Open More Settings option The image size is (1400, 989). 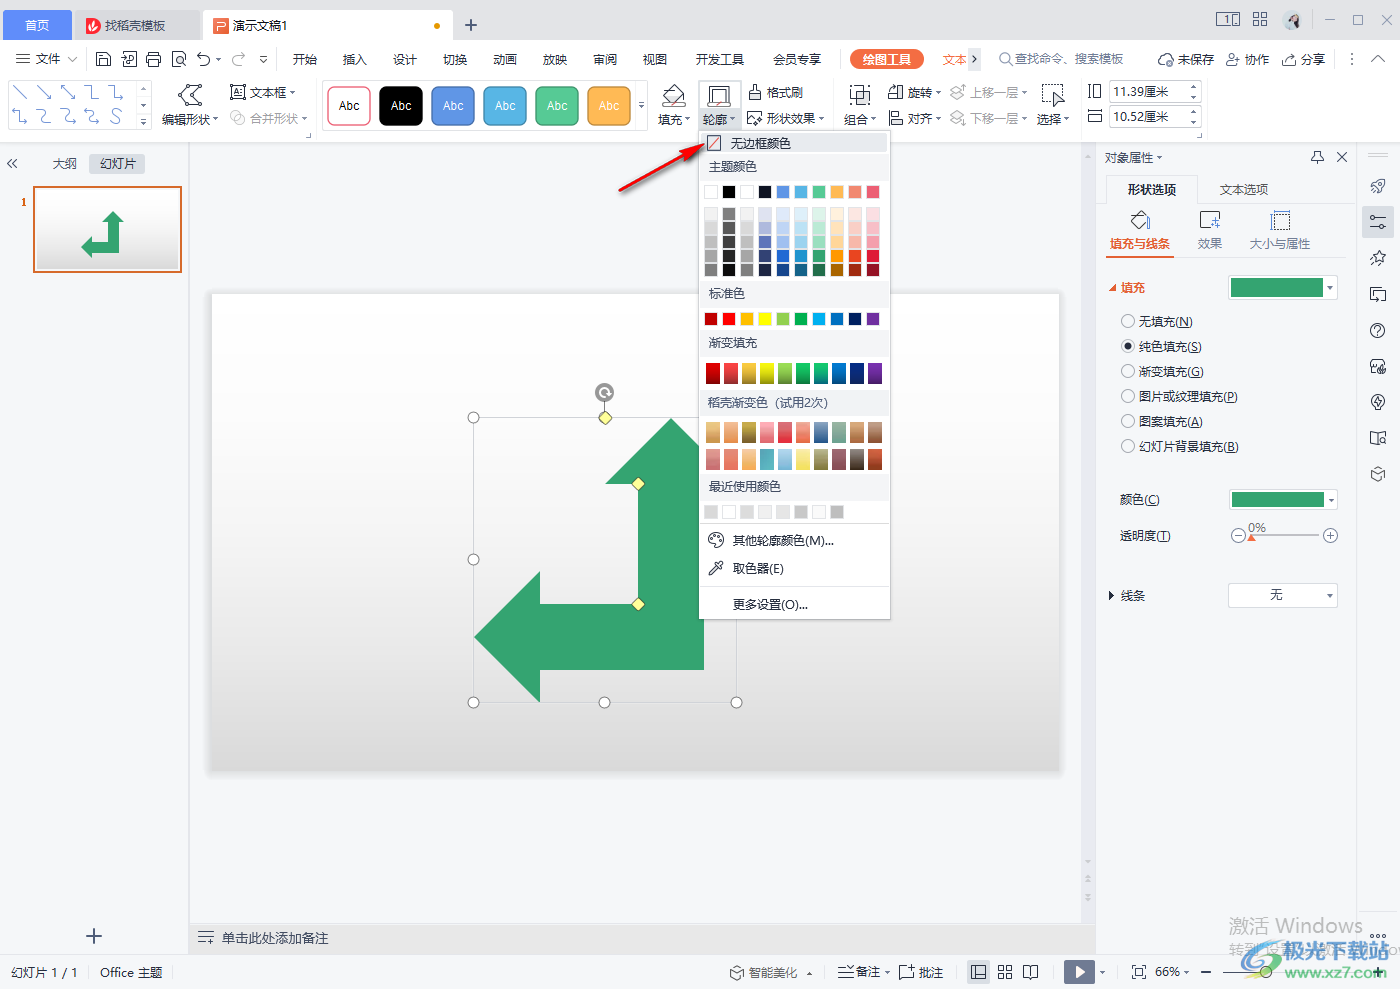(x=770, y=604)
